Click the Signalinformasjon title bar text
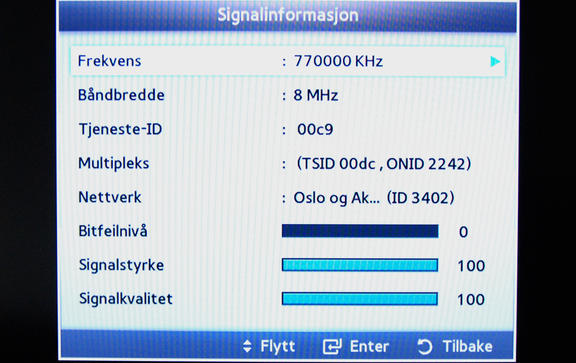 pos(288,15)
